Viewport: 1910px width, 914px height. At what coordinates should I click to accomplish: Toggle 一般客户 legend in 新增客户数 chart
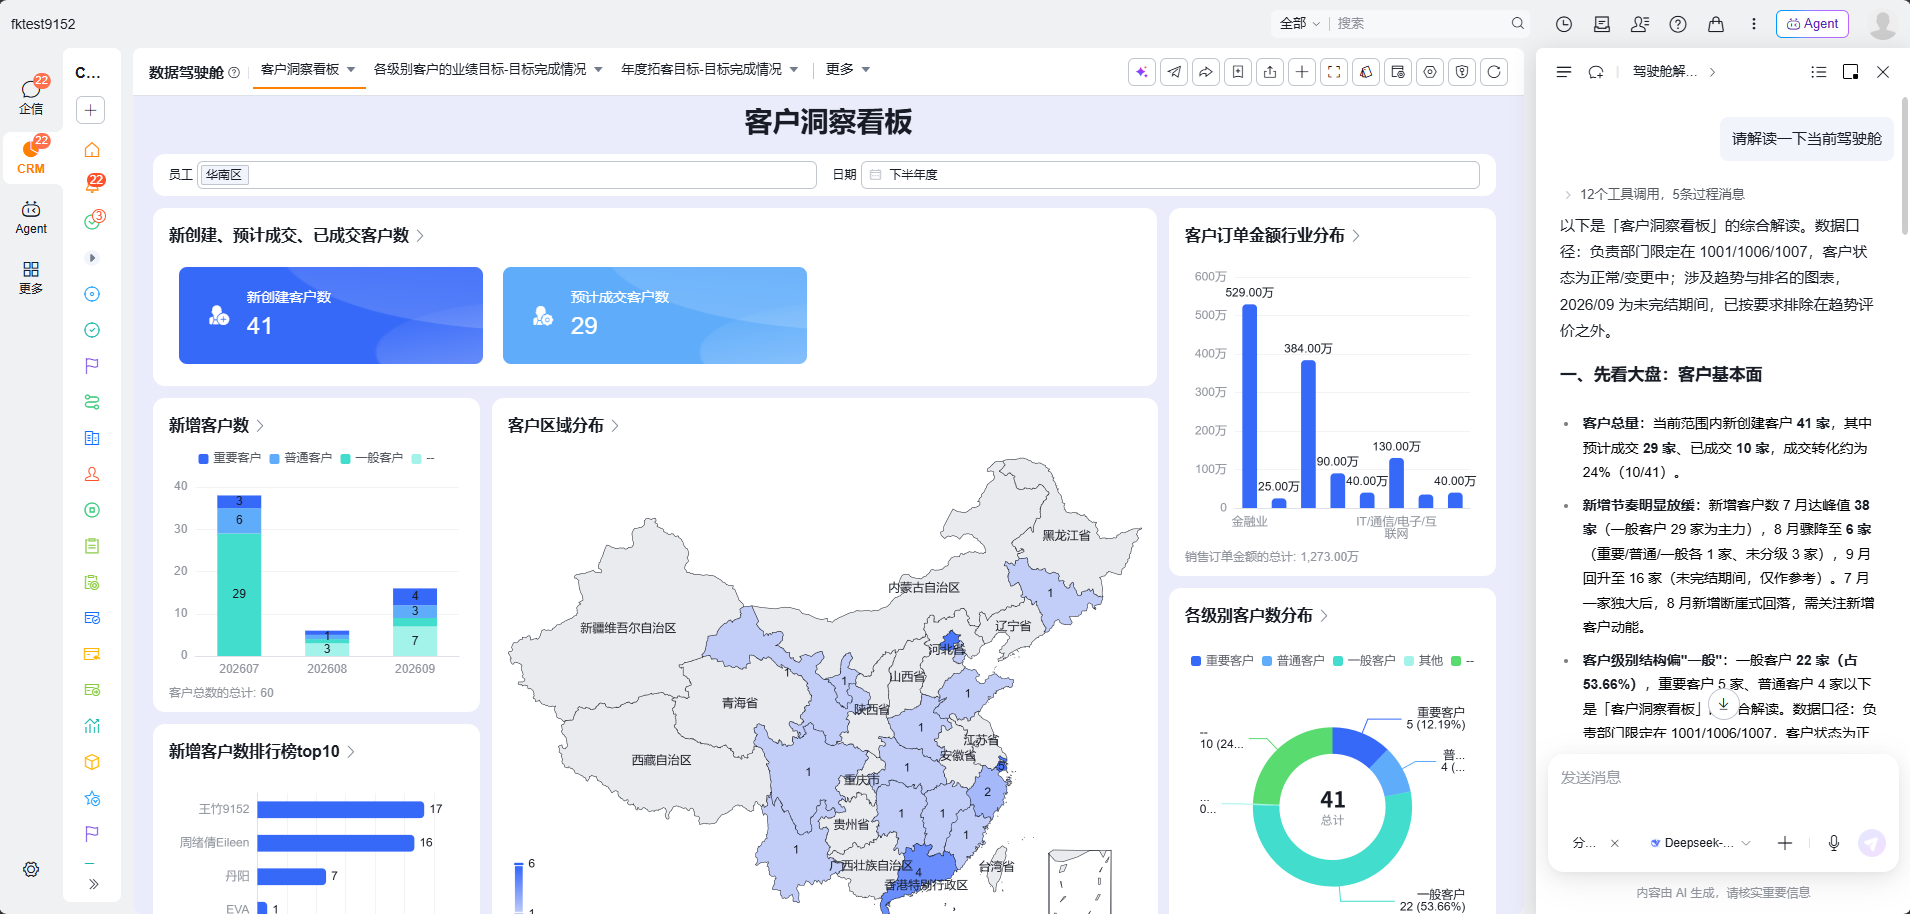click(x=372, y=458)
